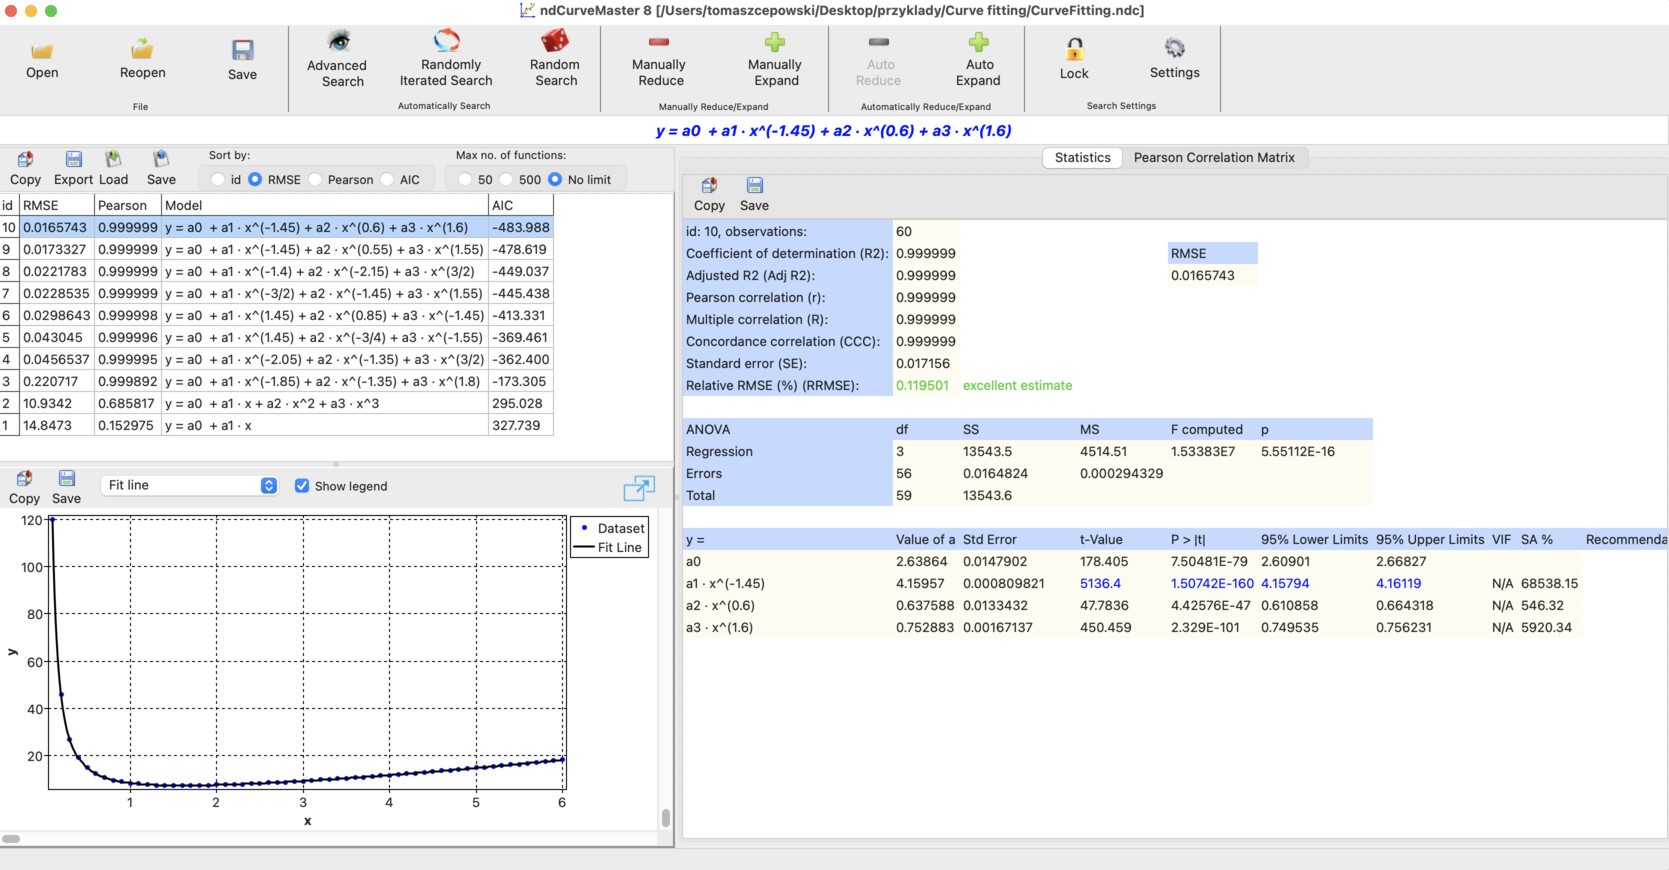
Task: Click the AIC column header
Action: pos(521,205)
